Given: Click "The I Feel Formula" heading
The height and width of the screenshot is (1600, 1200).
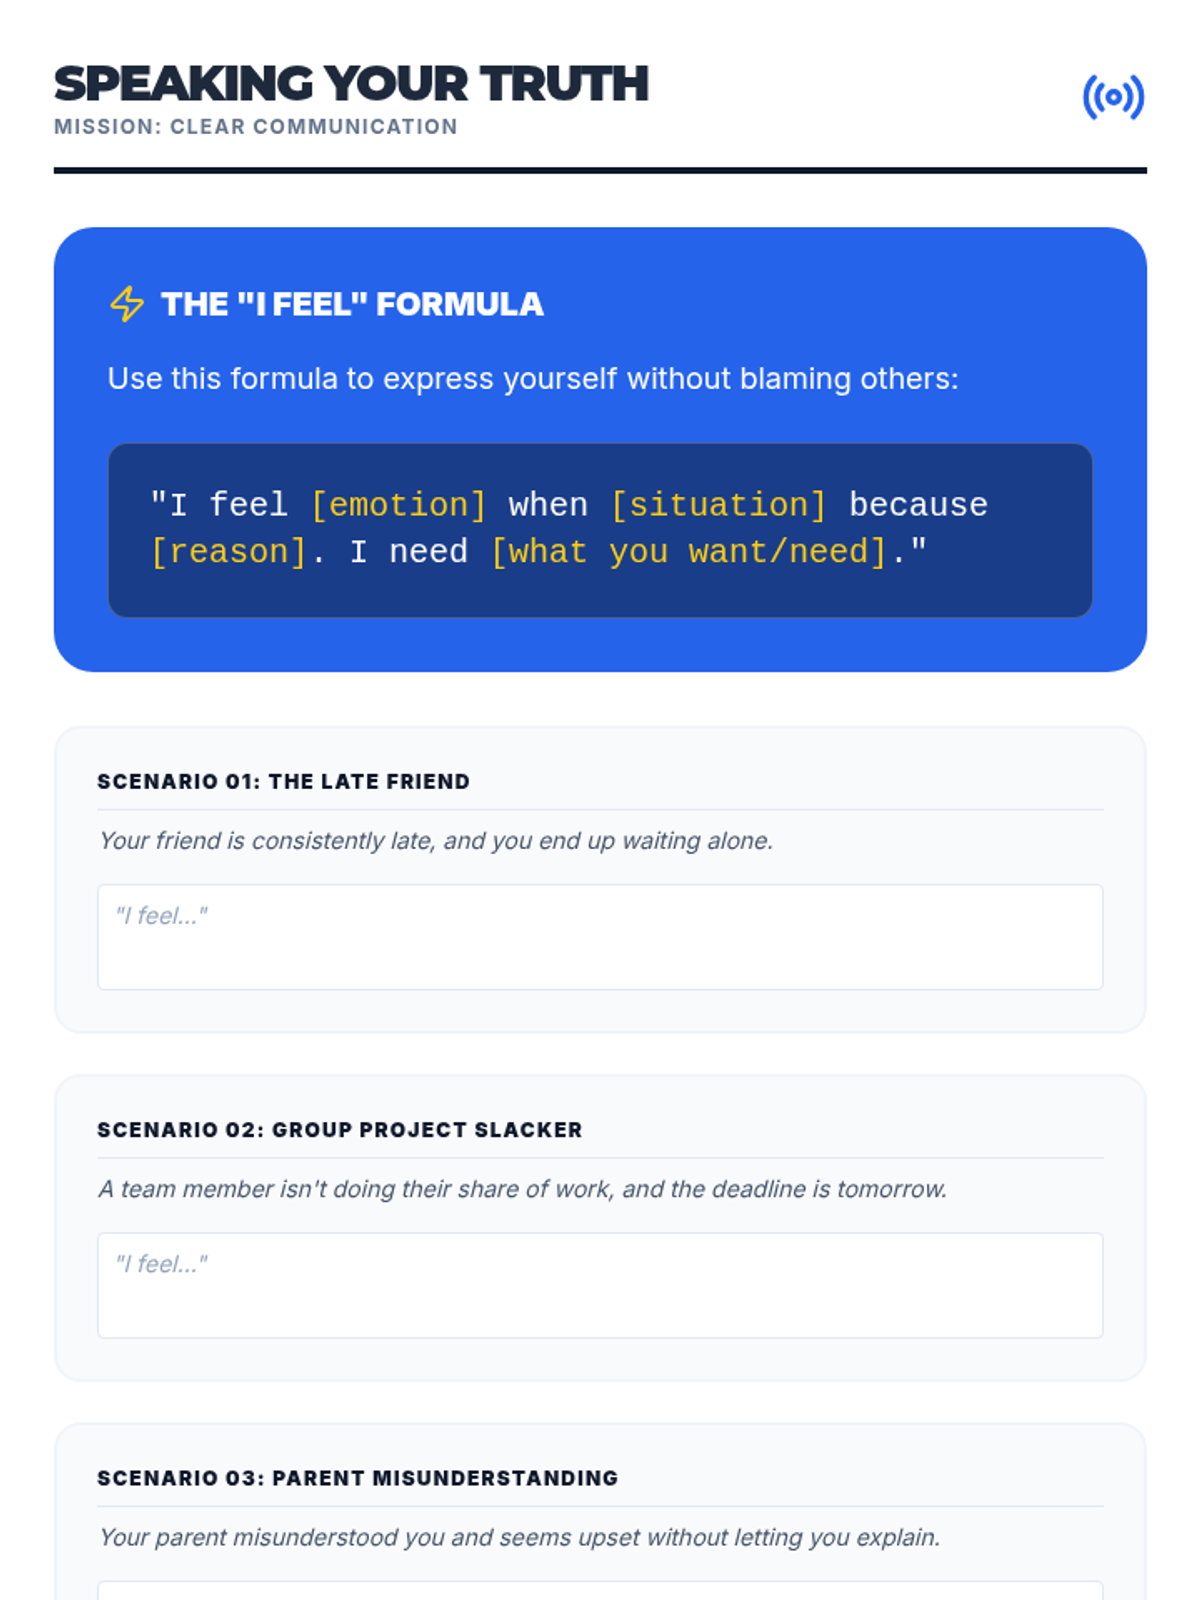Looking at the screenshot, I should pos(352,304).
